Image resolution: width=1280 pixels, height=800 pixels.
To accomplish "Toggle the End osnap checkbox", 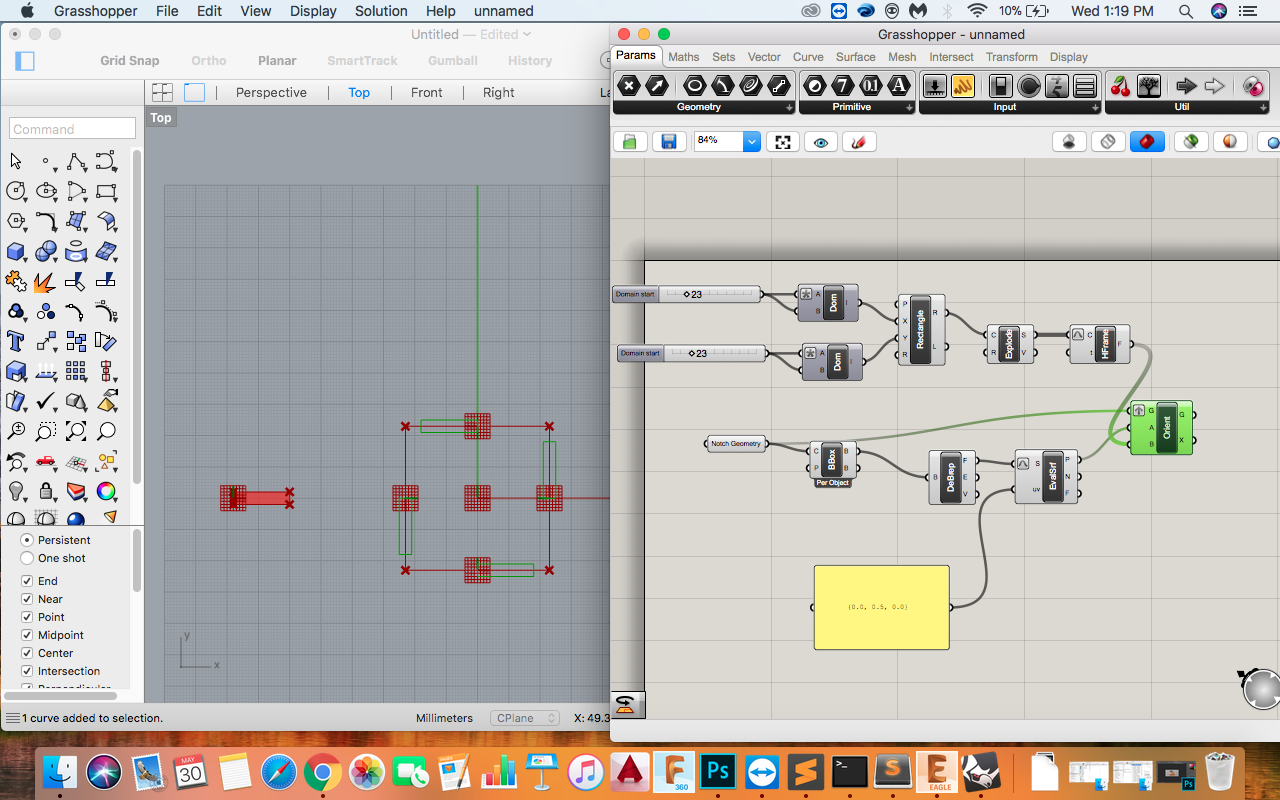I will [x=27, y=581].
